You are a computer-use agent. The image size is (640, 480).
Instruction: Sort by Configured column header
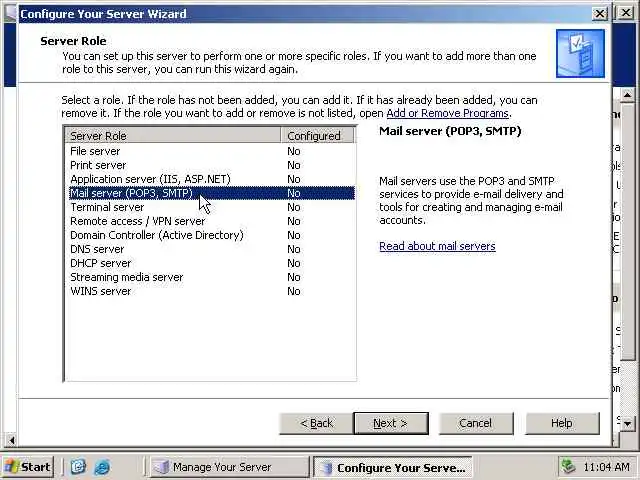[318, 135]
